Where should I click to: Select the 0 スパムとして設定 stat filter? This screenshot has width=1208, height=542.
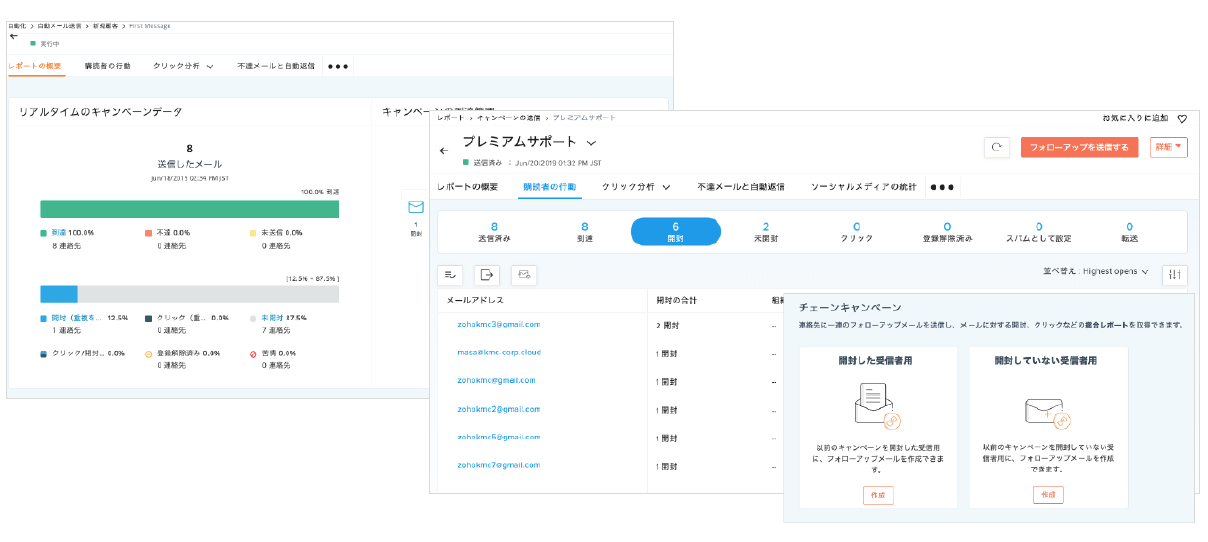coord(1039,232)
